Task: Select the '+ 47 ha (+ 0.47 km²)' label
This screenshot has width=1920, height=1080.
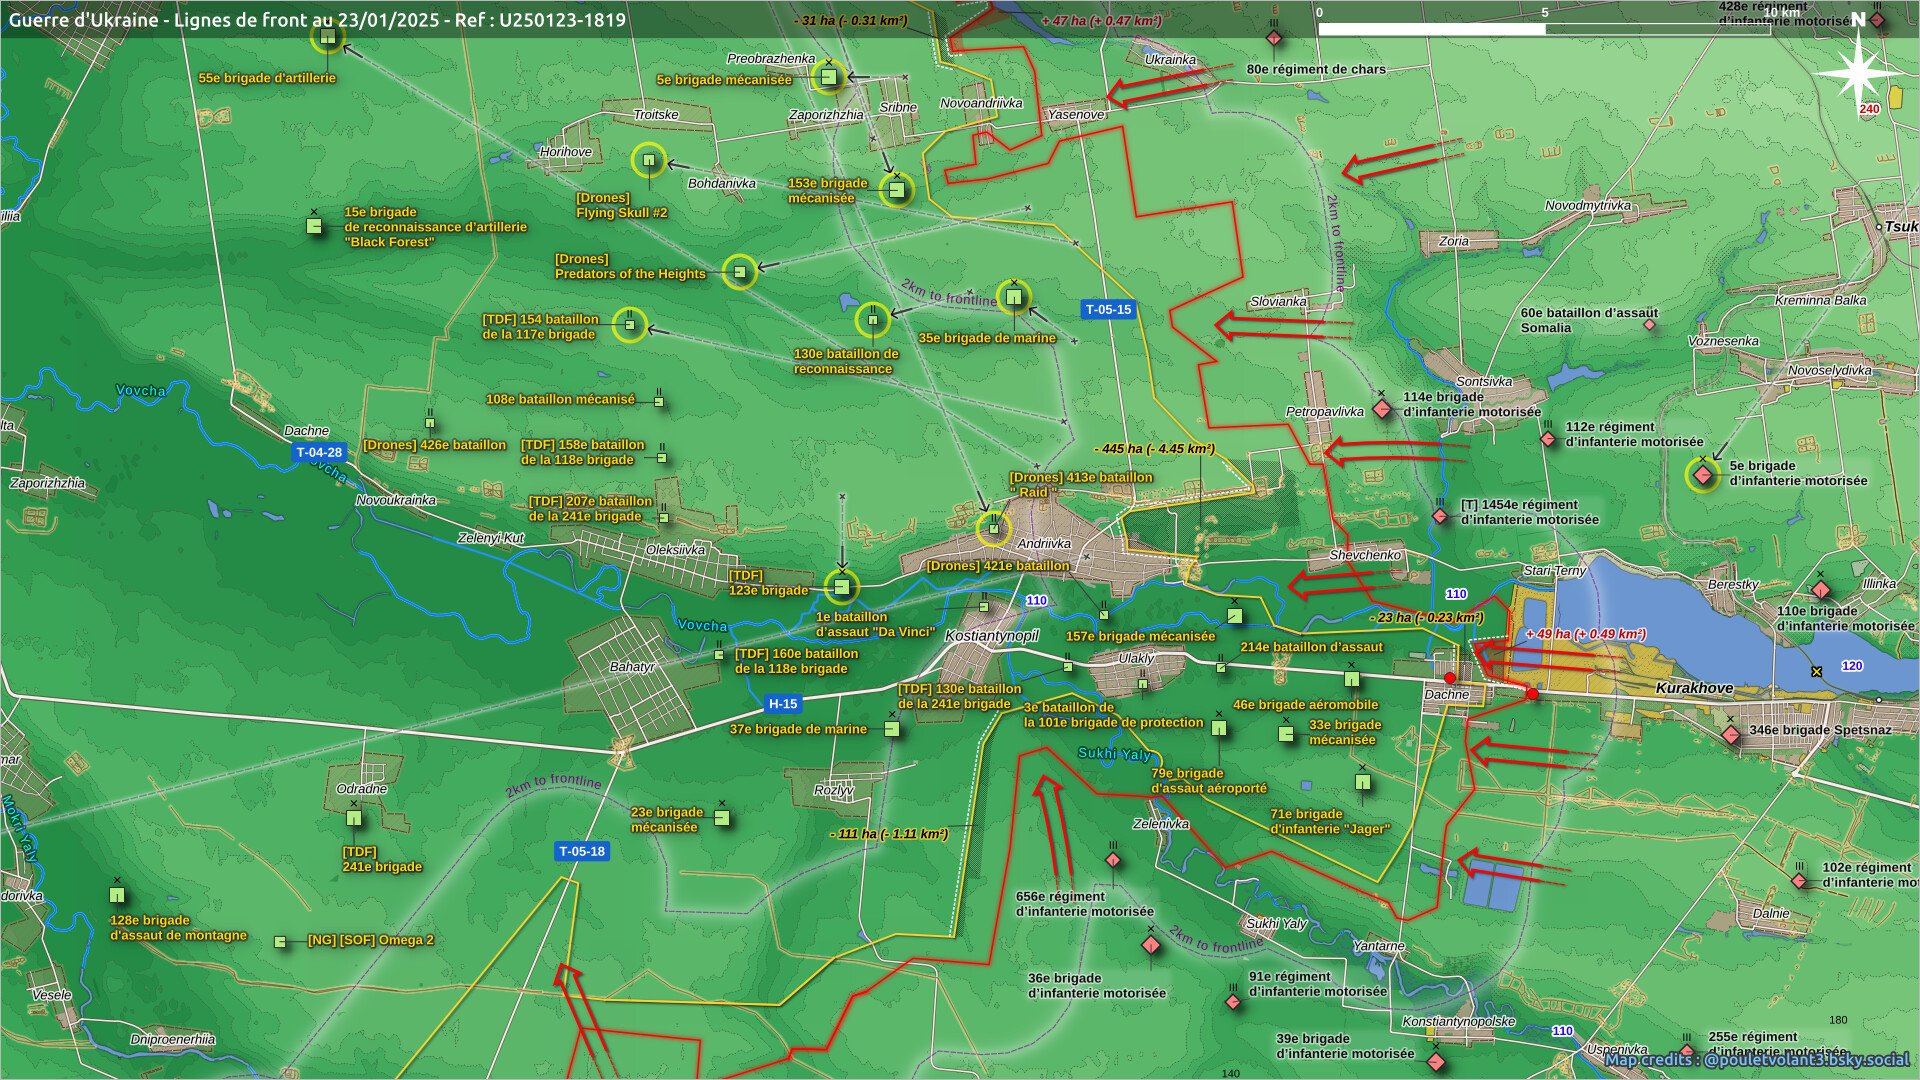Action: 1101,21
